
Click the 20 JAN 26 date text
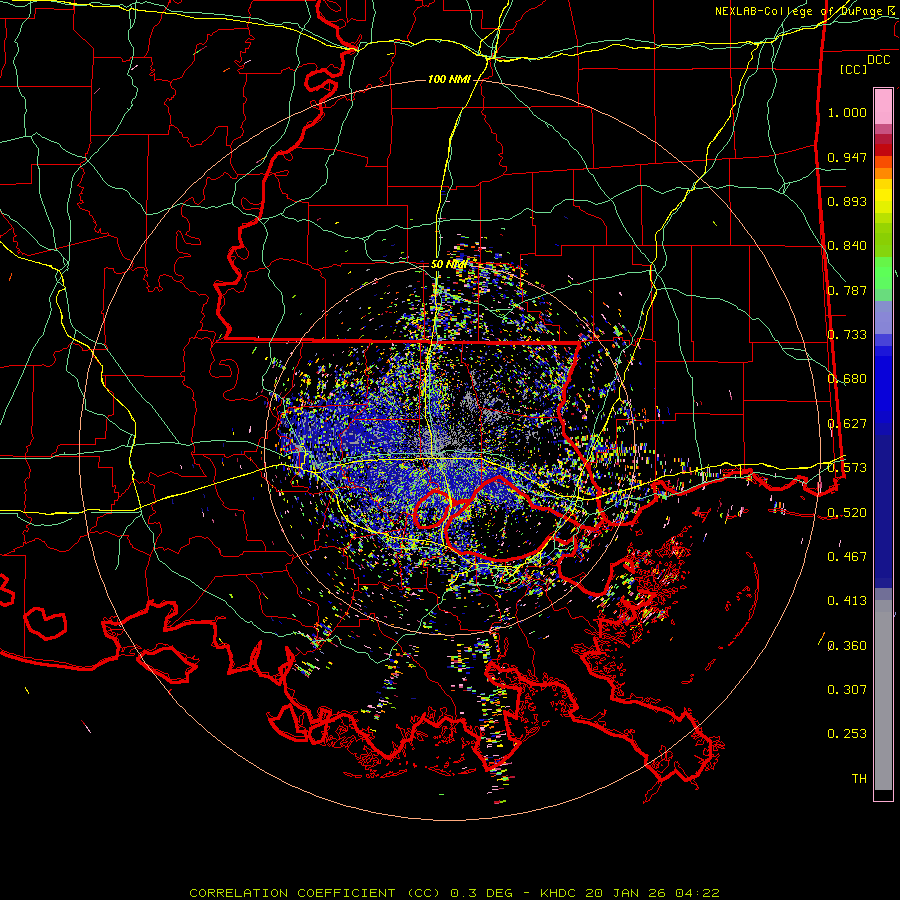click(x=626, y=893)
